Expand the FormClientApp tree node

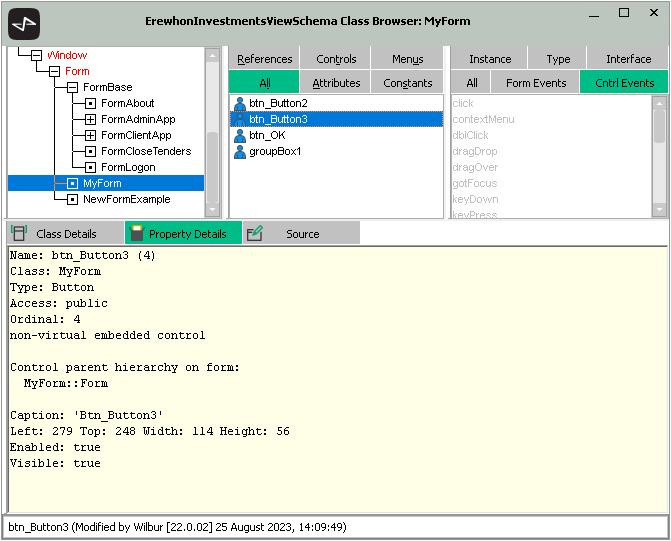click(90, 135)
